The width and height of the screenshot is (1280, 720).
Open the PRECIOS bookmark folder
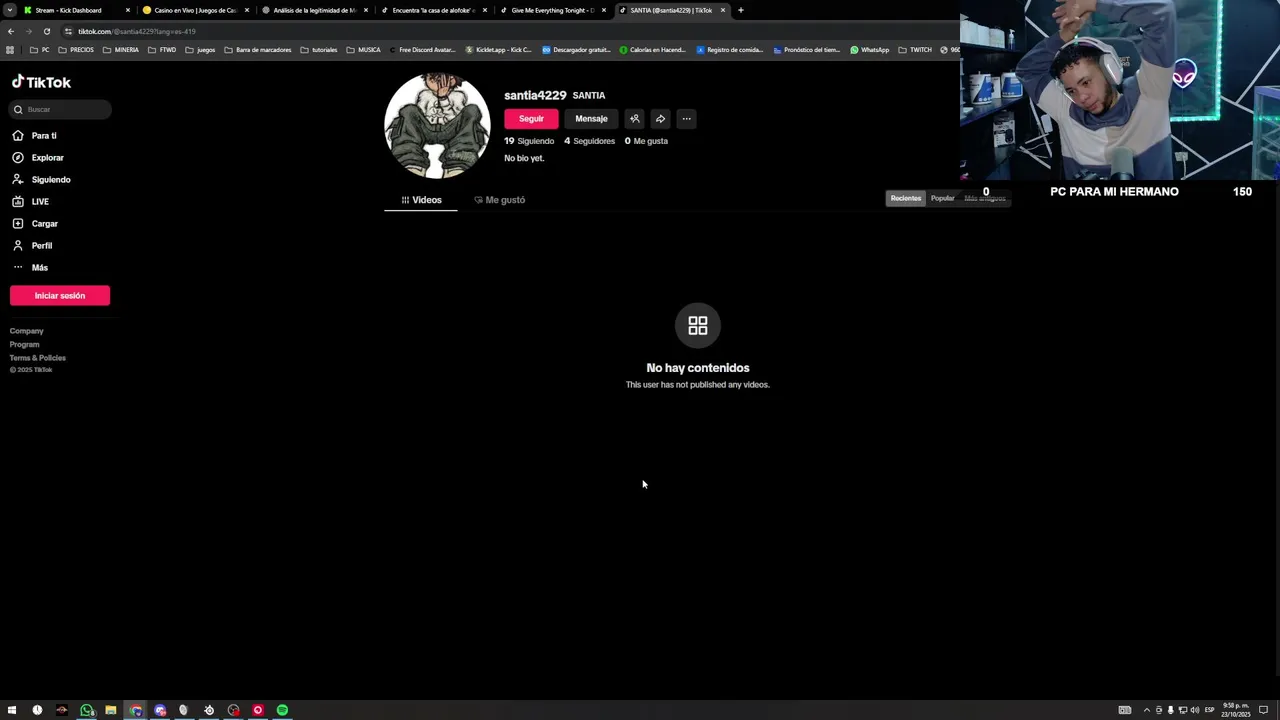76,49
